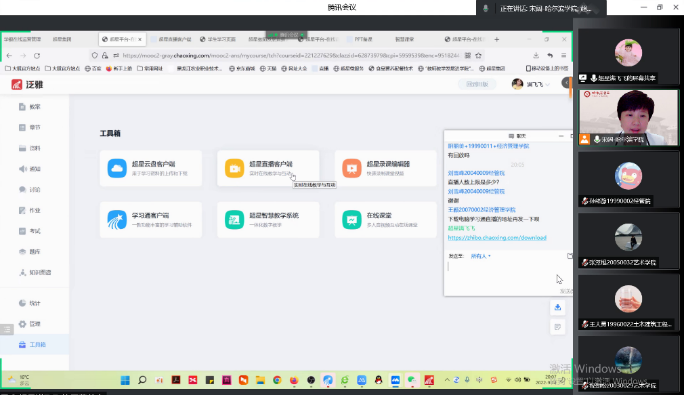The width and height of the screenshot is (684, 396).
Task: Click the 工具箱 toolbox sidebar item
Action: point(34,345)
